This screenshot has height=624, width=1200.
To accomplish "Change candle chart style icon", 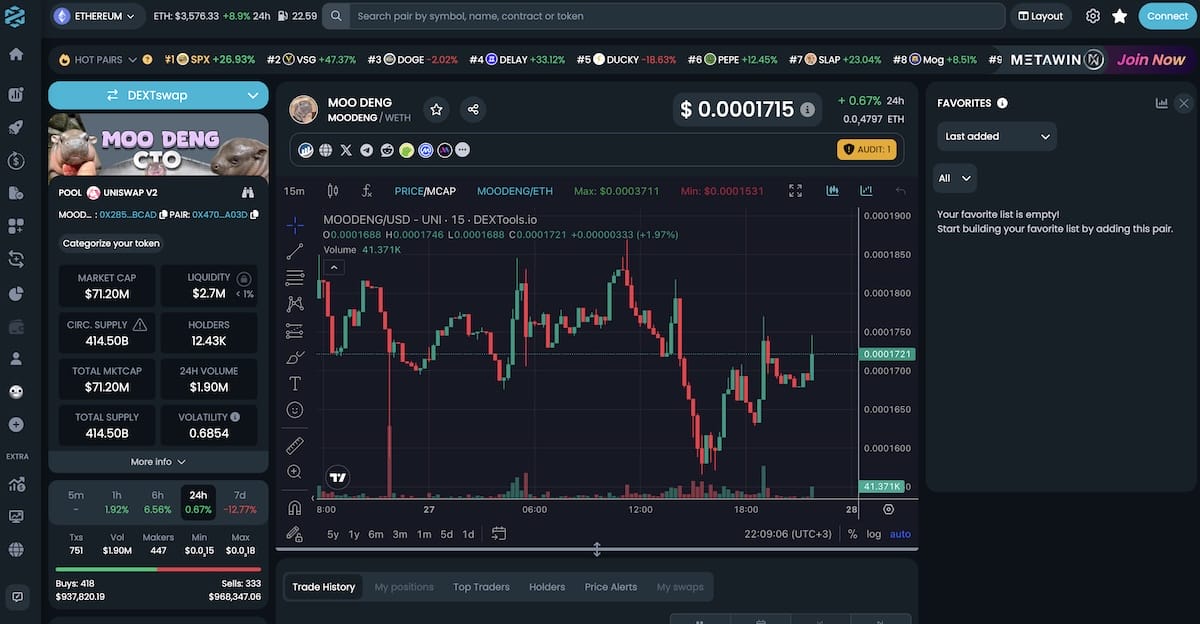I will [333, 191].
